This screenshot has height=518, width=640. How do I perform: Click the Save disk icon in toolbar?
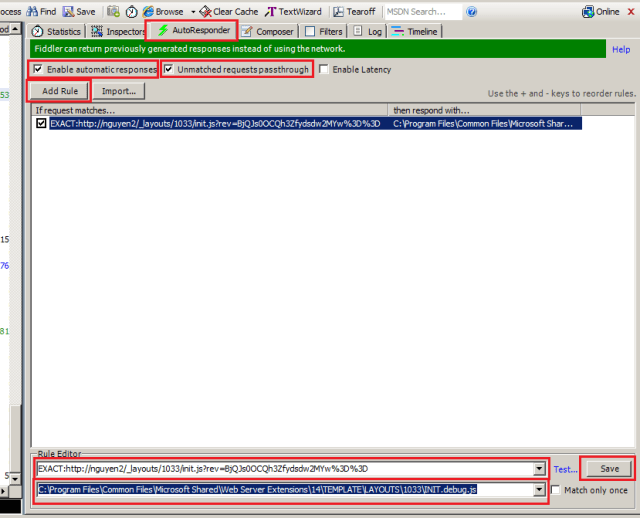(x=79, y=11)
